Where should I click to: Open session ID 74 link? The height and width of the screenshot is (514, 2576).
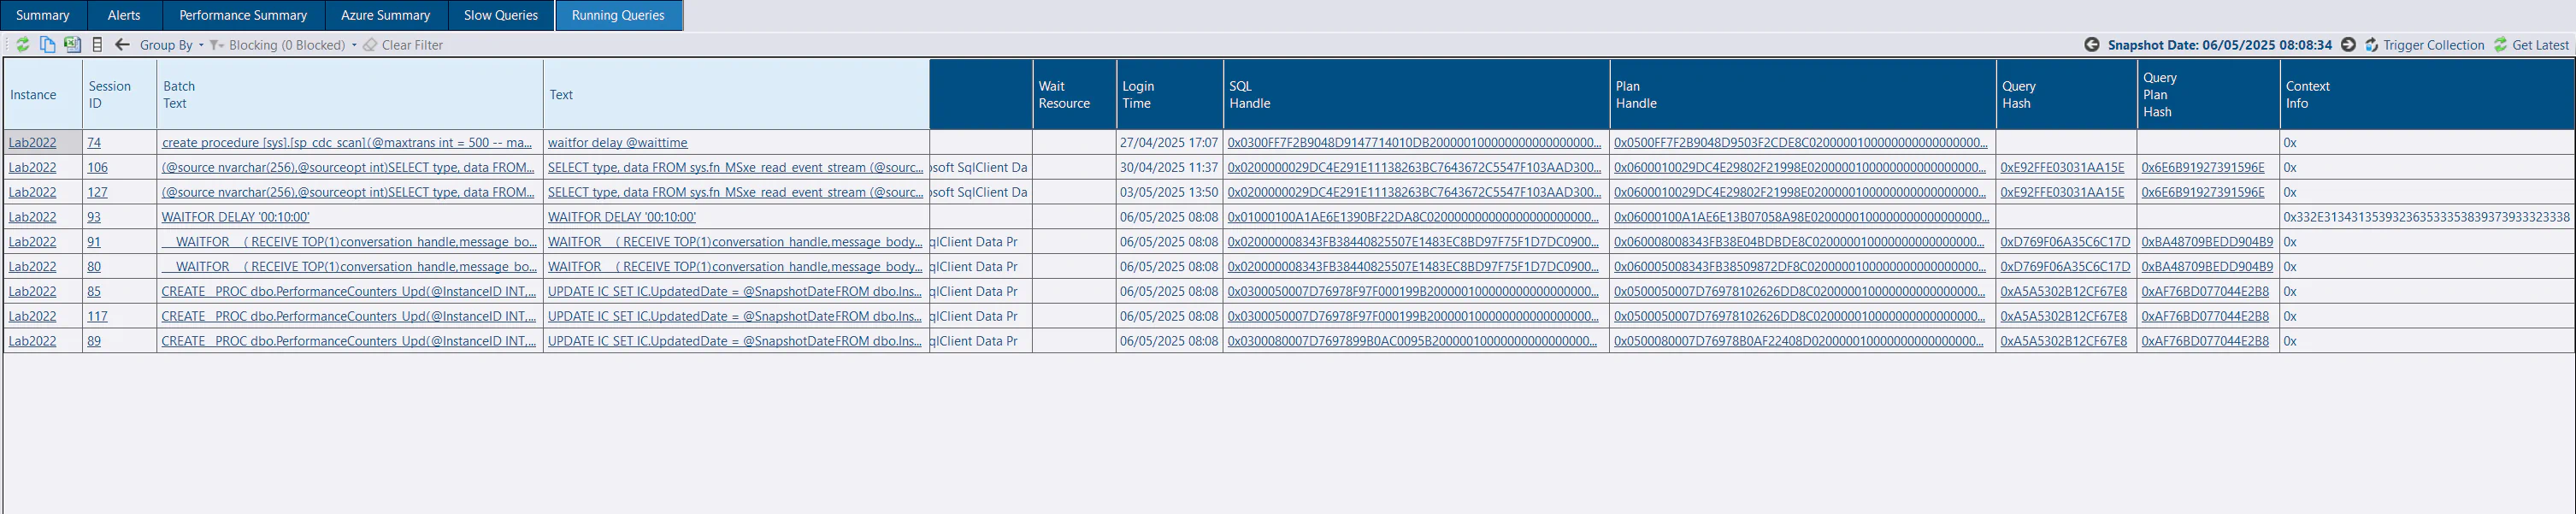94,143
